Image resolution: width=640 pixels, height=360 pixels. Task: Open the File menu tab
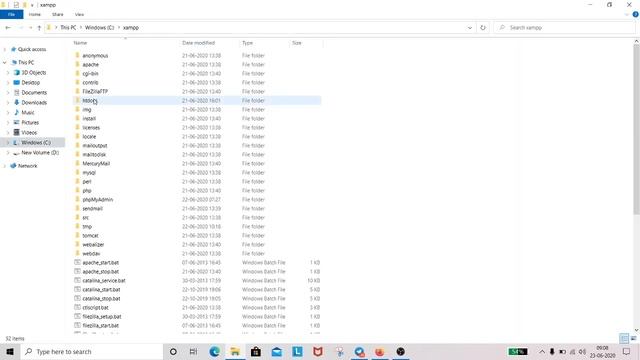[11, 14]
